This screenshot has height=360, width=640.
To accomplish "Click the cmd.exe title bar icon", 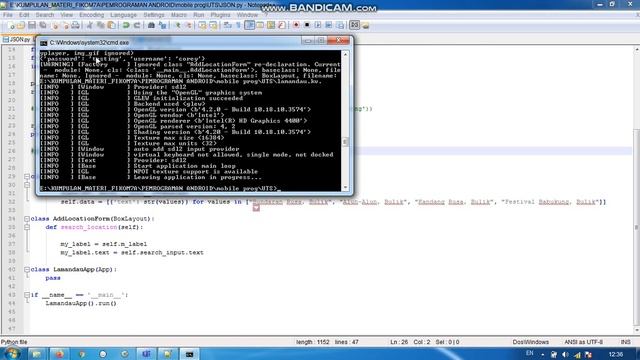I will point(43,42).
